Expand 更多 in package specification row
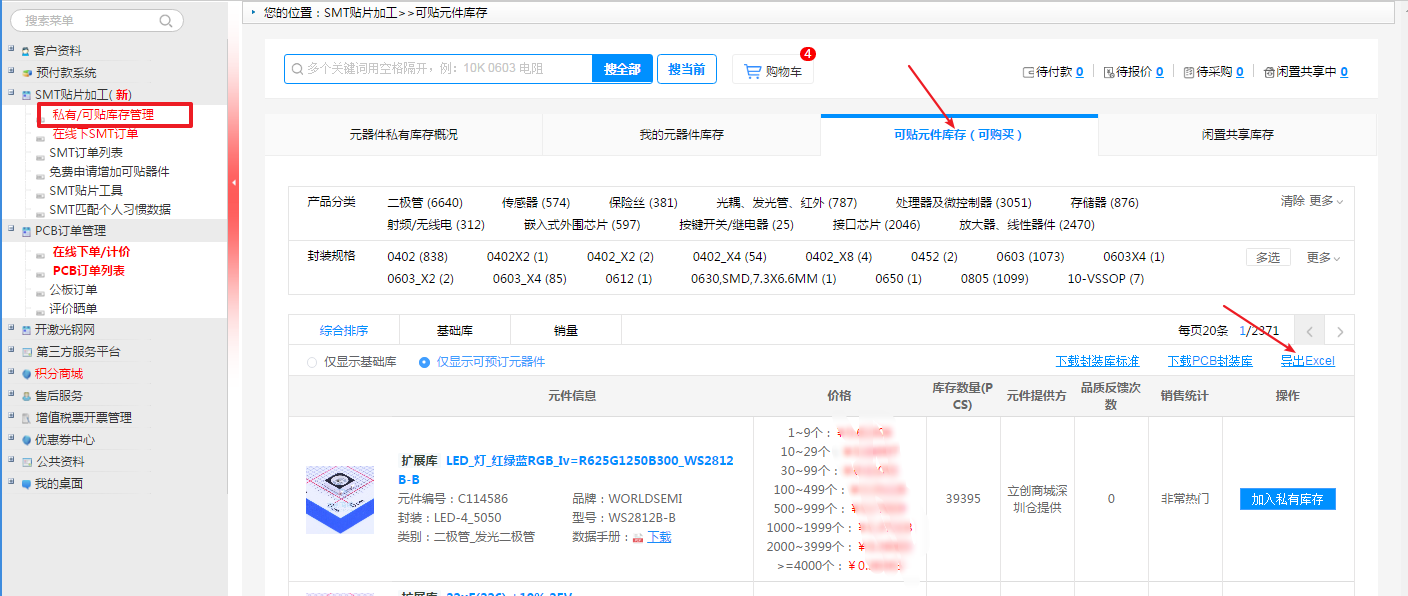The height and width of the screenshot is (596, 1408). 1324,258
